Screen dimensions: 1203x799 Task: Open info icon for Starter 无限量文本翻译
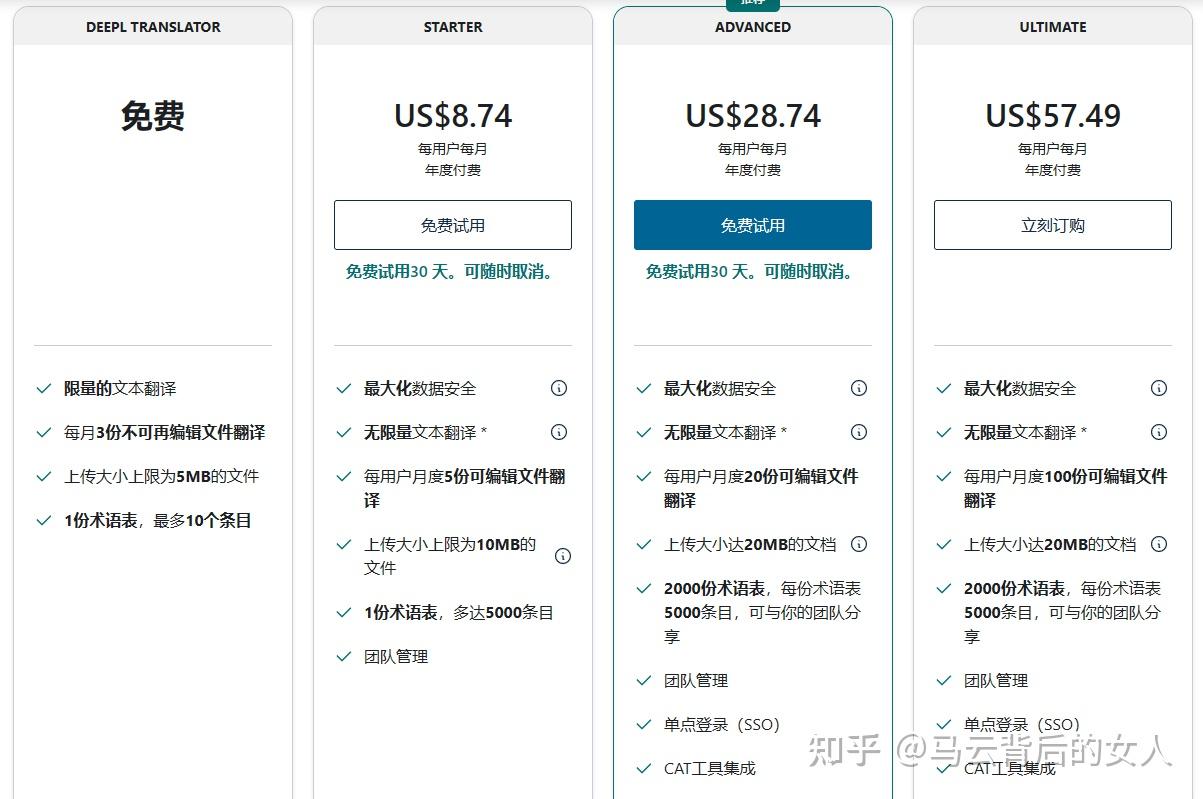click(x=559, y=432)
